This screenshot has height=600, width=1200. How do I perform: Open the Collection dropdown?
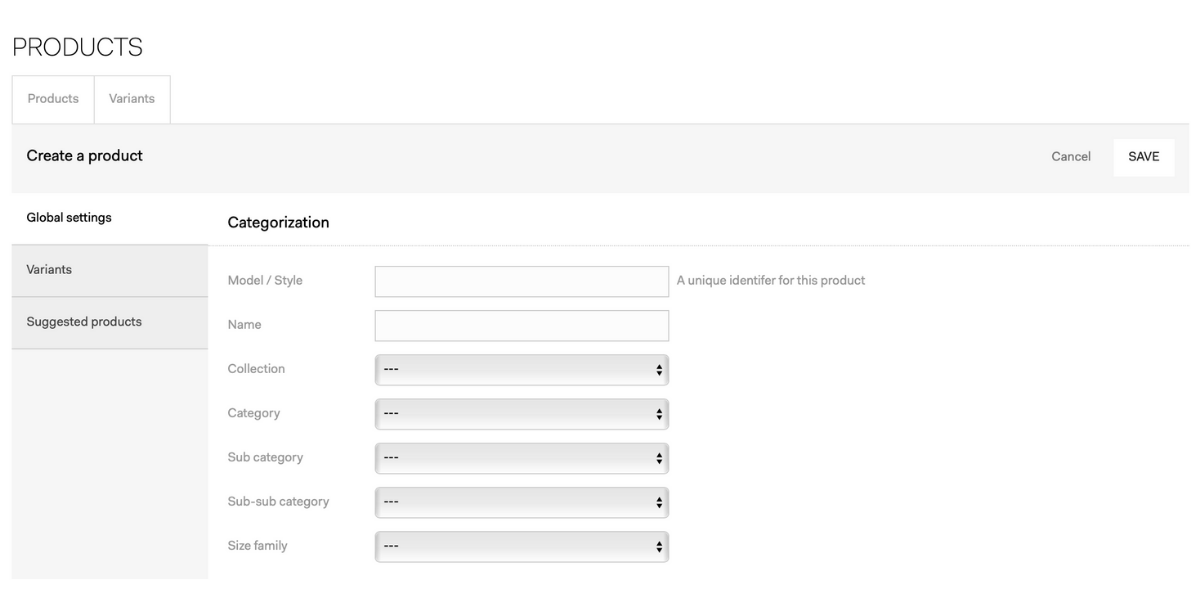[x=521, y=369]
